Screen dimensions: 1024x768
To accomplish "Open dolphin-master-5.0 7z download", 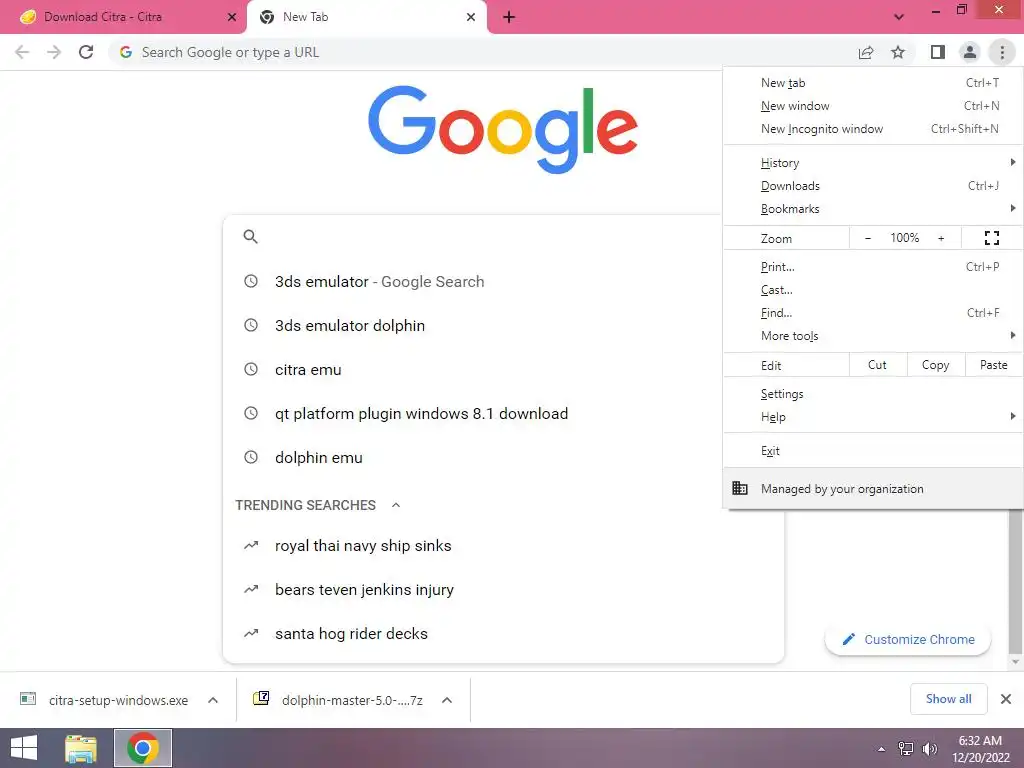I will pos(338,700).
